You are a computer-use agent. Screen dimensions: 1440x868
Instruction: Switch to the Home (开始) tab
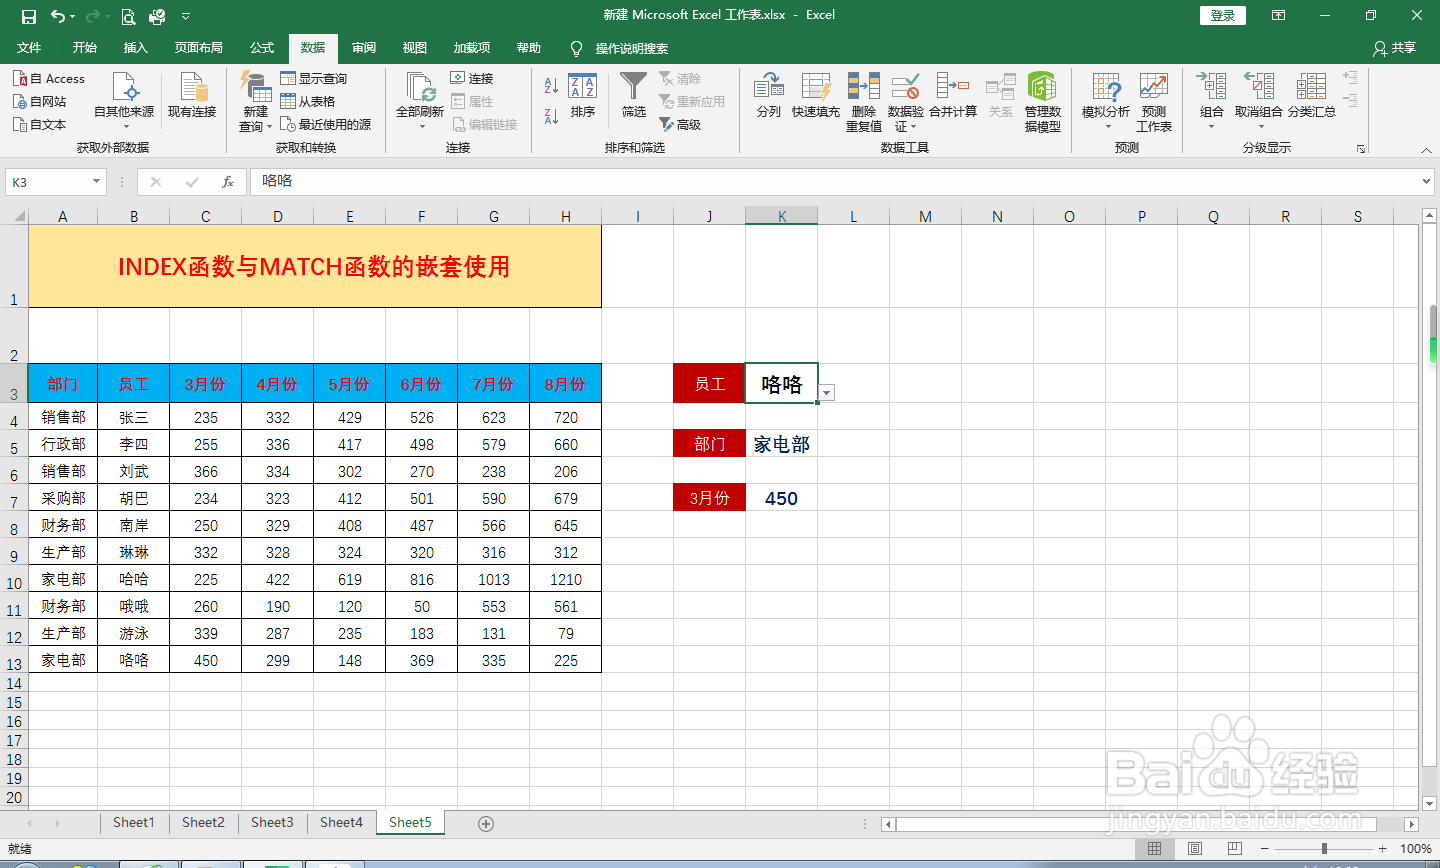coord(85,48)
